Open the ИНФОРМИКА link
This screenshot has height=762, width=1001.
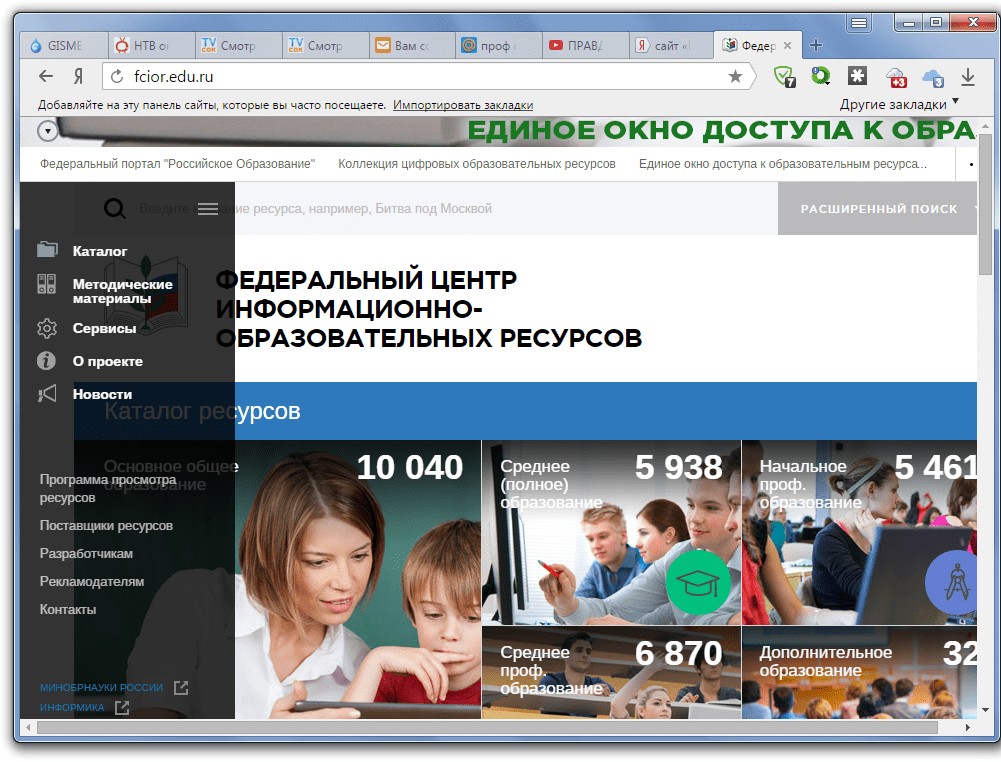[72, 707]
